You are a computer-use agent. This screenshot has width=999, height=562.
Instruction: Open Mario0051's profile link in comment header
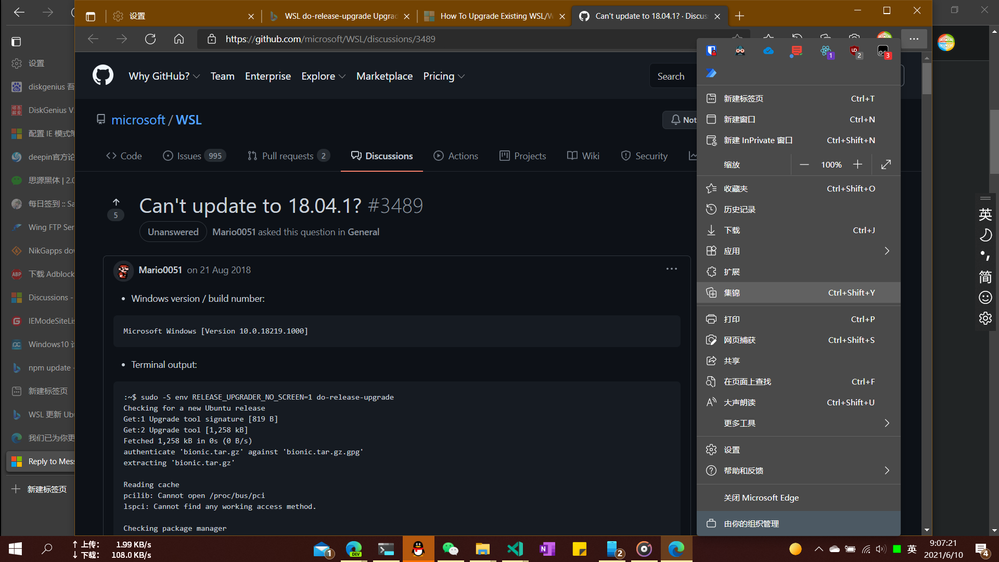tap(160, 270)
